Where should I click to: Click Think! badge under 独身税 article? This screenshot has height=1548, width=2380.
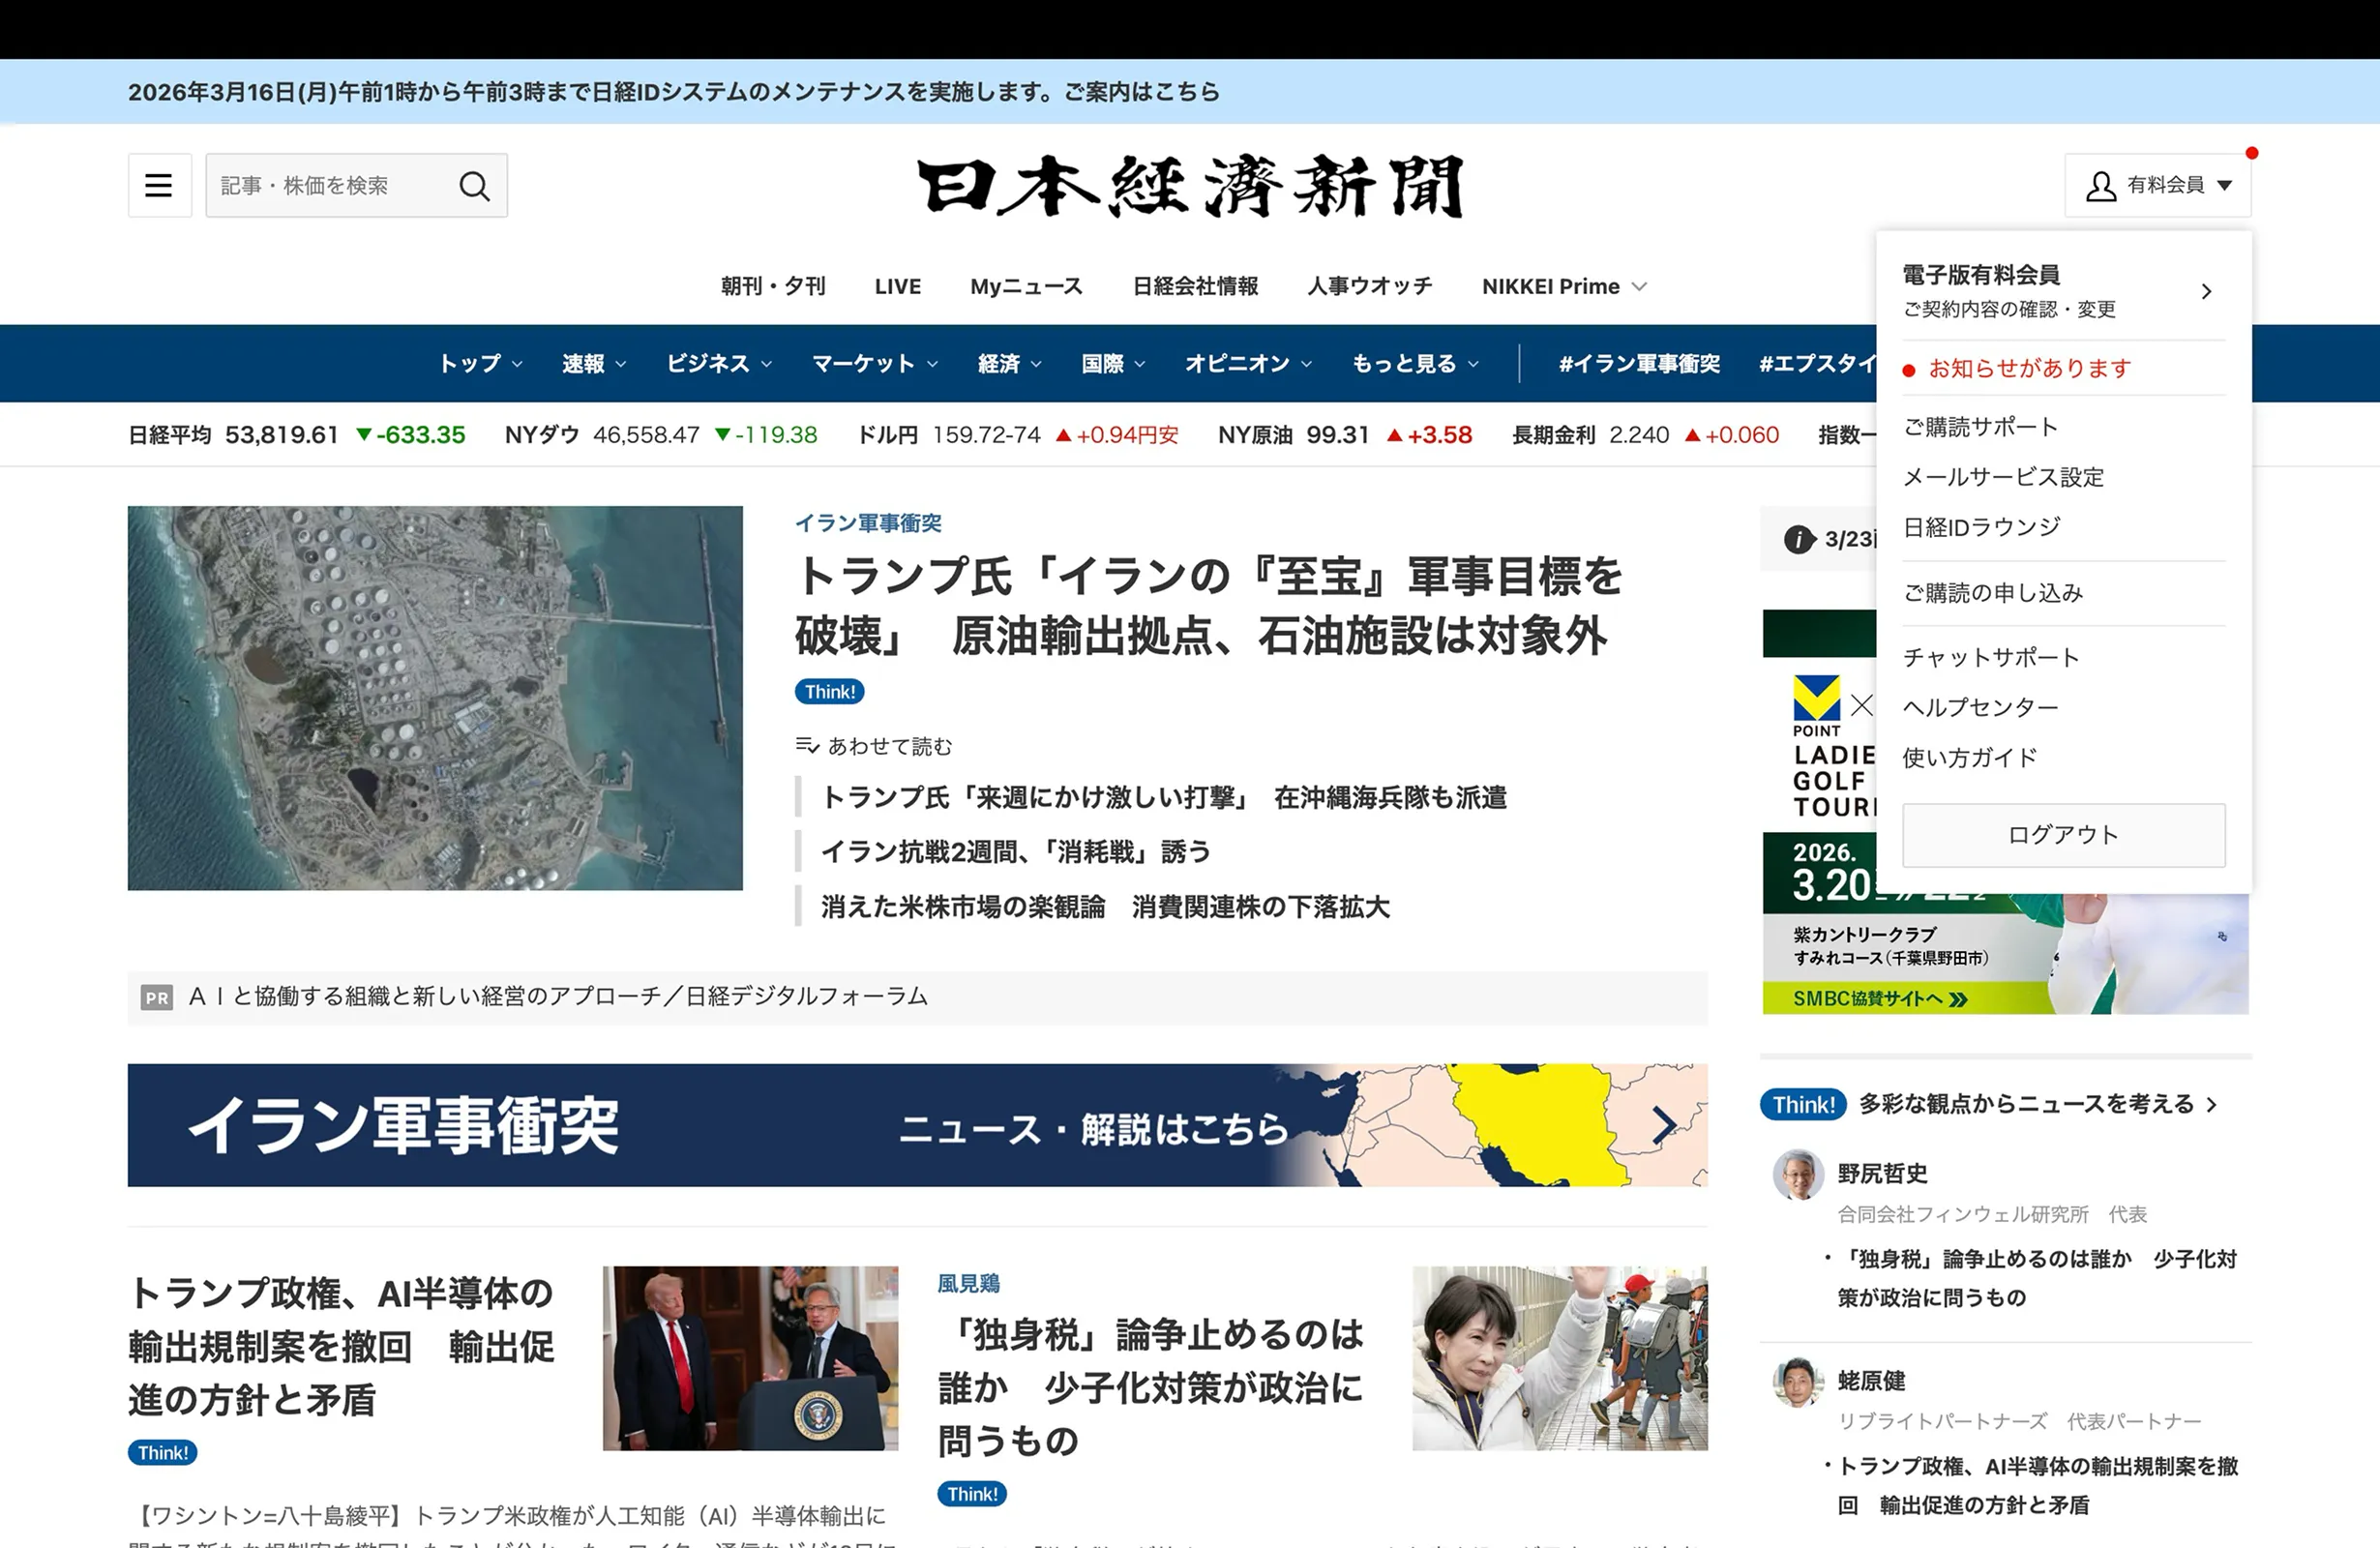(x=972, y=1493)
